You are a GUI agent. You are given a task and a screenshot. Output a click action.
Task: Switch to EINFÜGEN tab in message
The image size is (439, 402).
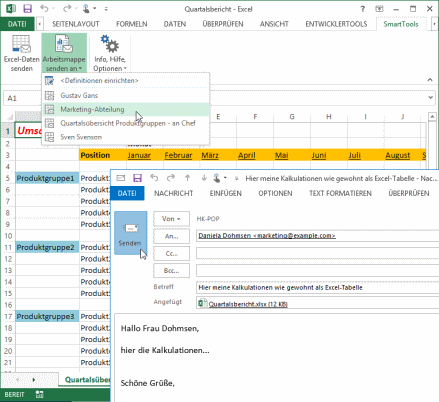226,193
